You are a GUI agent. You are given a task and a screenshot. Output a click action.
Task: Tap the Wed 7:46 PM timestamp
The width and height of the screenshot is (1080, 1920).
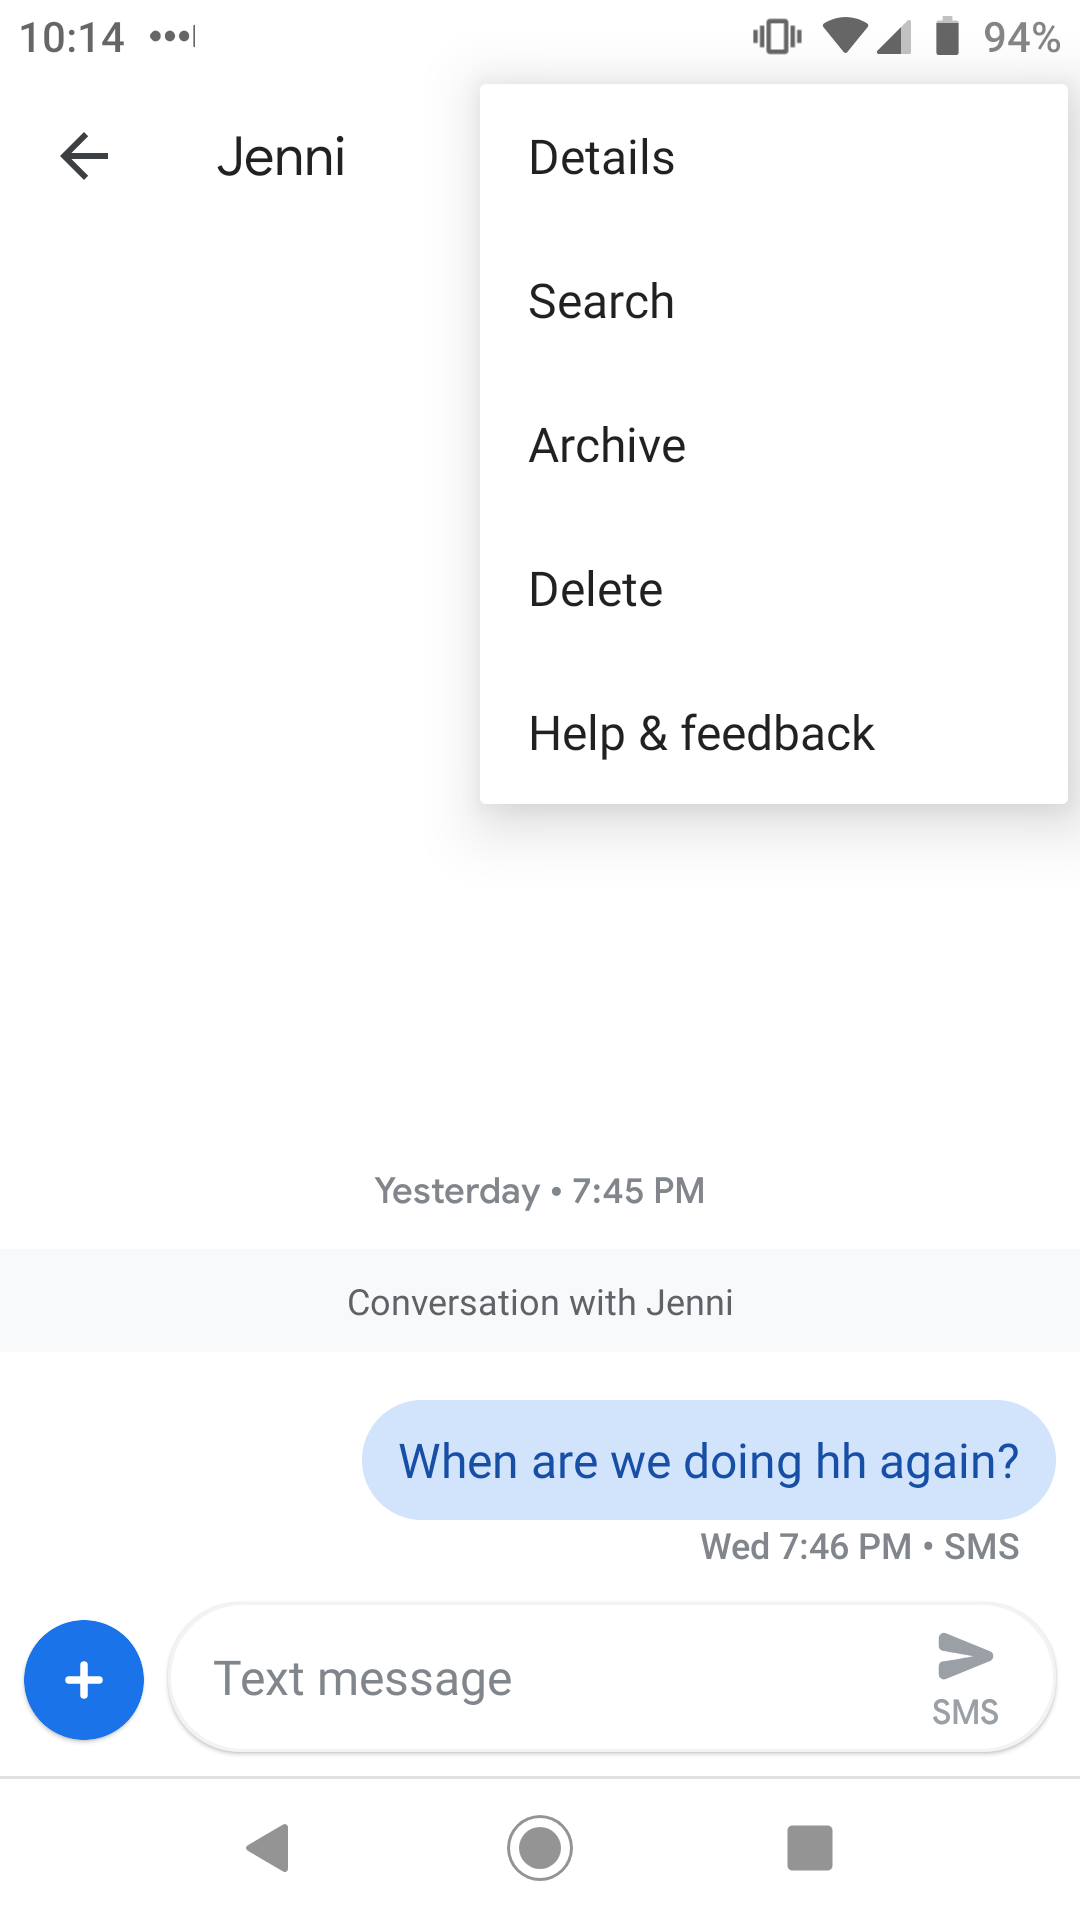pos(805,1546)
